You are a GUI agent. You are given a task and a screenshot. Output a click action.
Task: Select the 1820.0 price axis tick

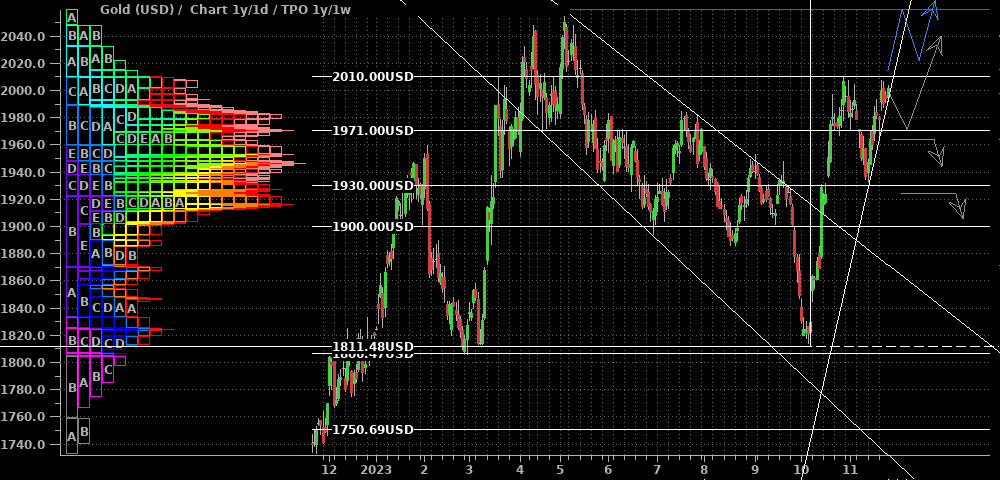(24, 335)
